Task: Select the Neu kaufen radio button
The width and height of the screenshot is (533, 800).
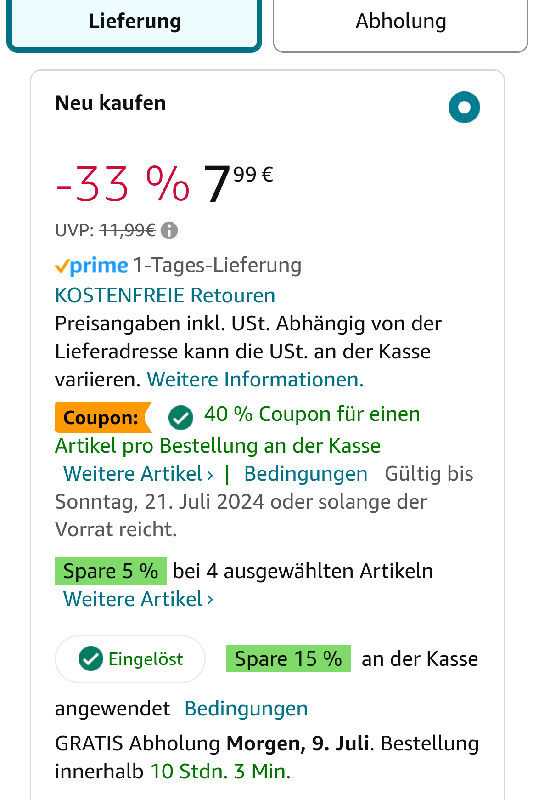Action: point(464,107)
